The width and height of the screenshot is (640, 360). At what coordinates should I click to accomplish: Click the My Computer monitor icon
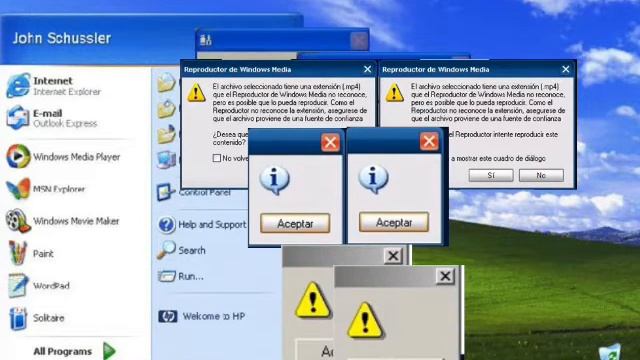point(167,160)
